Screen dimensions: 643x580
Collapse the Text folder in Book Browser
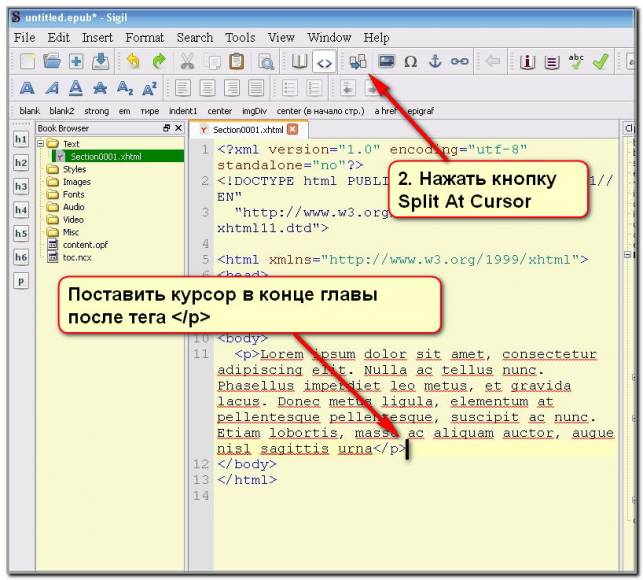click(x=41, y=144)
